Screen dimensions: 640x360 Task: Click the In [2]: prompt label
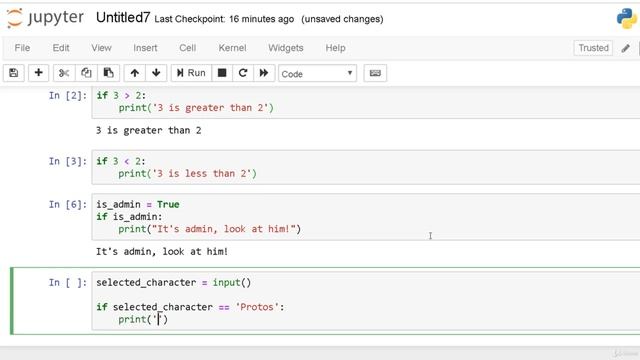pyautogui.click(x=68, y=96)
